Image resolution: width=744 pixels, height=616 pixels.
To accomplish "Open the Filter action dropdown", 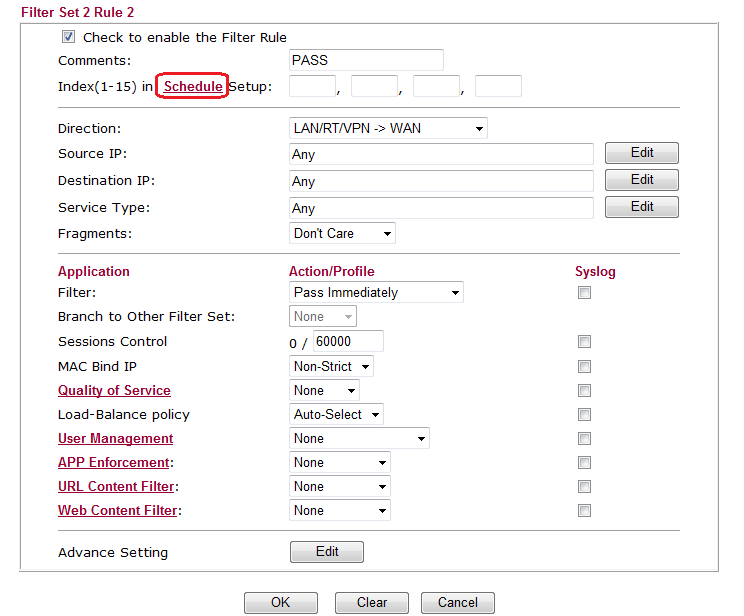I will [x=376, y=293].
